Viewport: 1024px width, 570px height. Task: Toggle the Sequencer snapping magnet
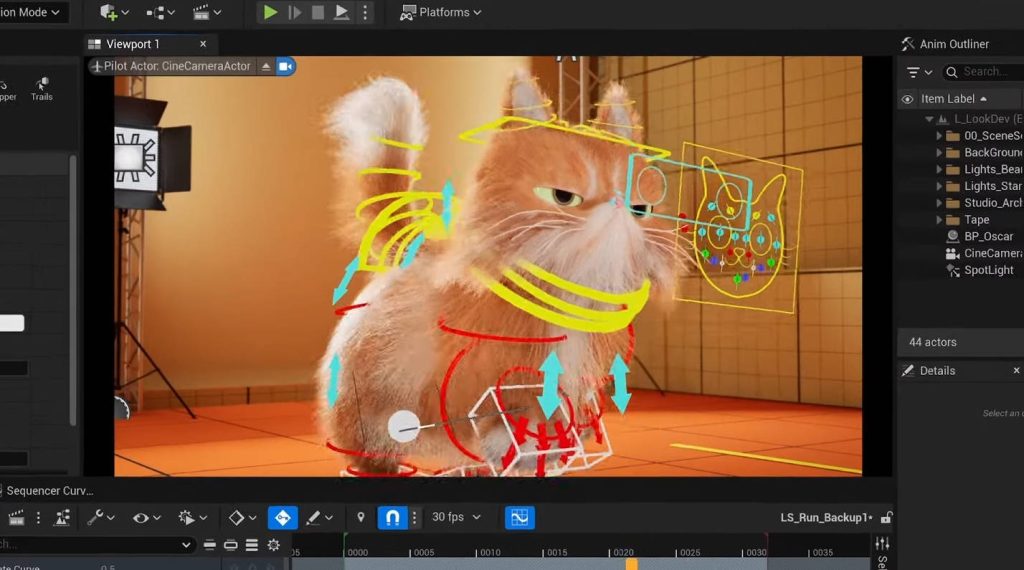392,517
